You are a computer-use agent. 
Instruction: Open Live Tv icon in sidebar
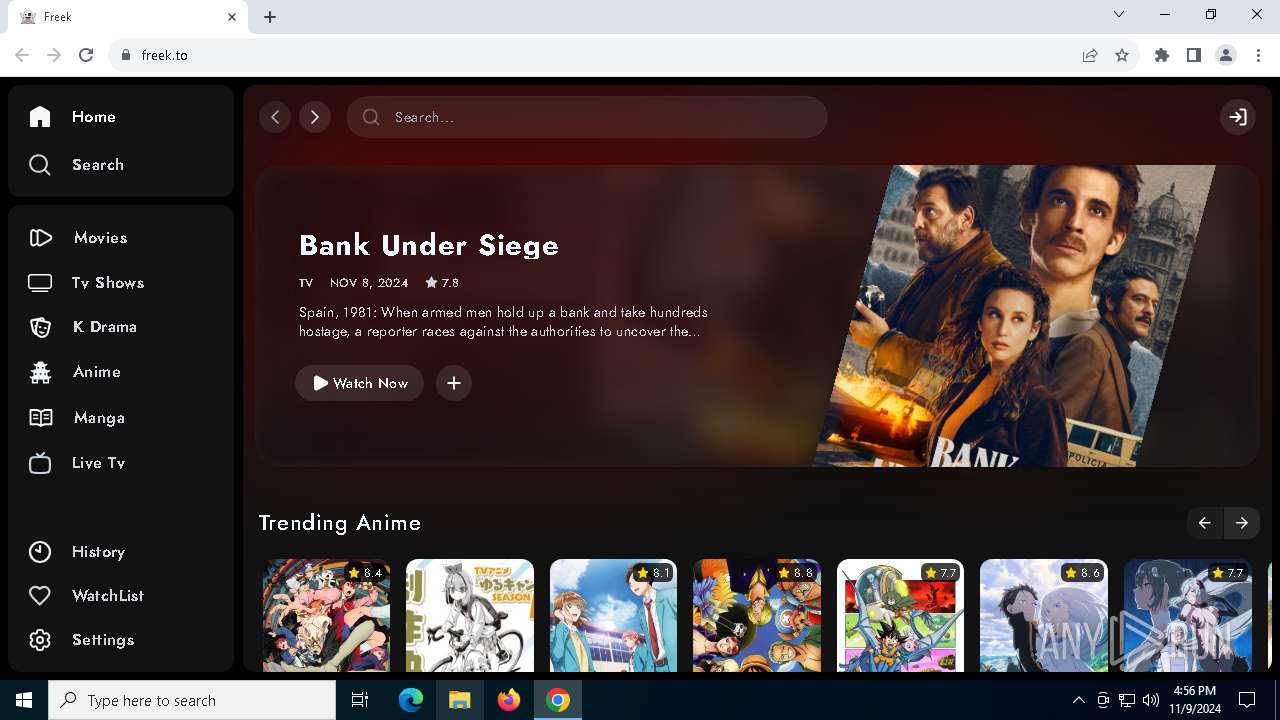40,463
